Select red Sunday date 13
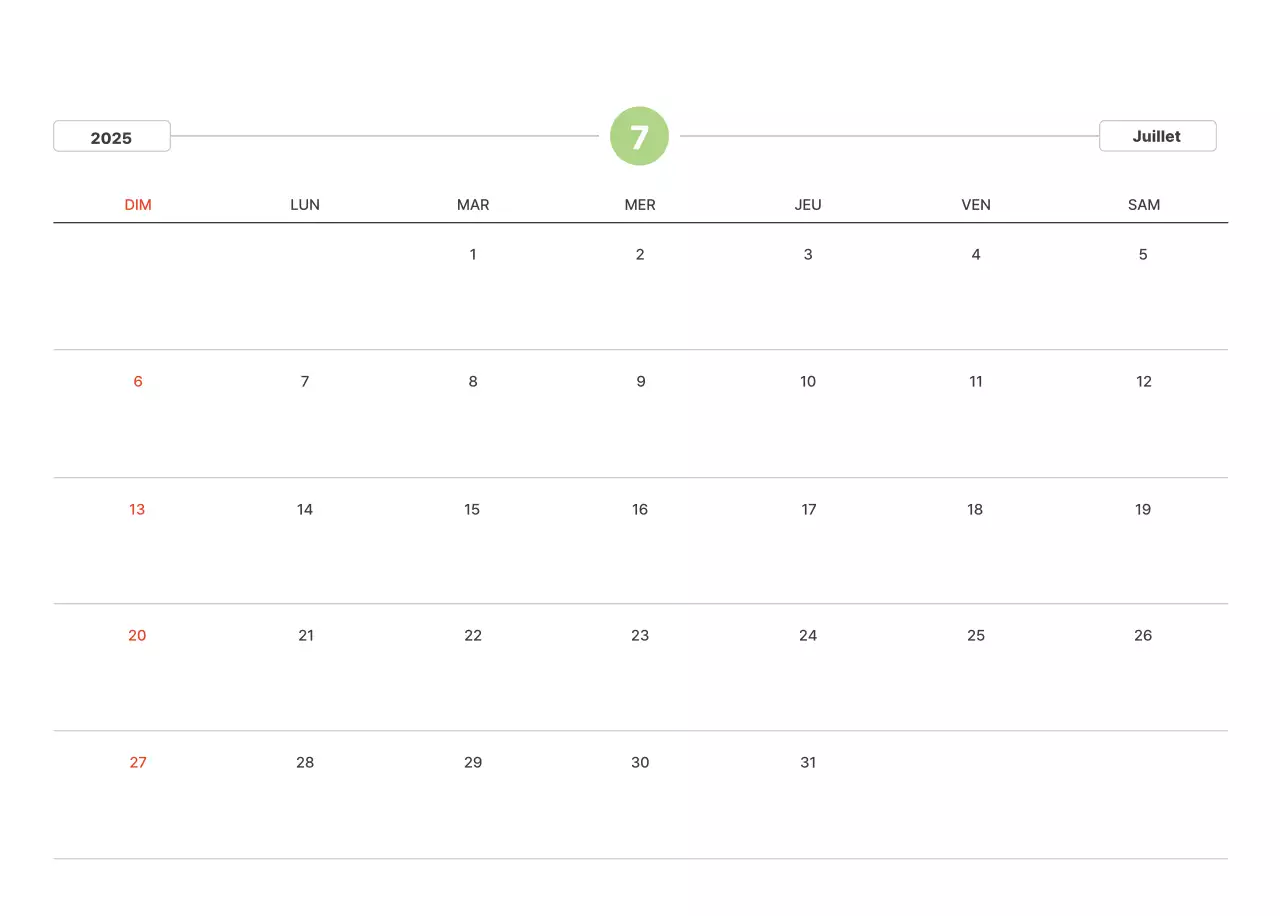 coord(137,509)
